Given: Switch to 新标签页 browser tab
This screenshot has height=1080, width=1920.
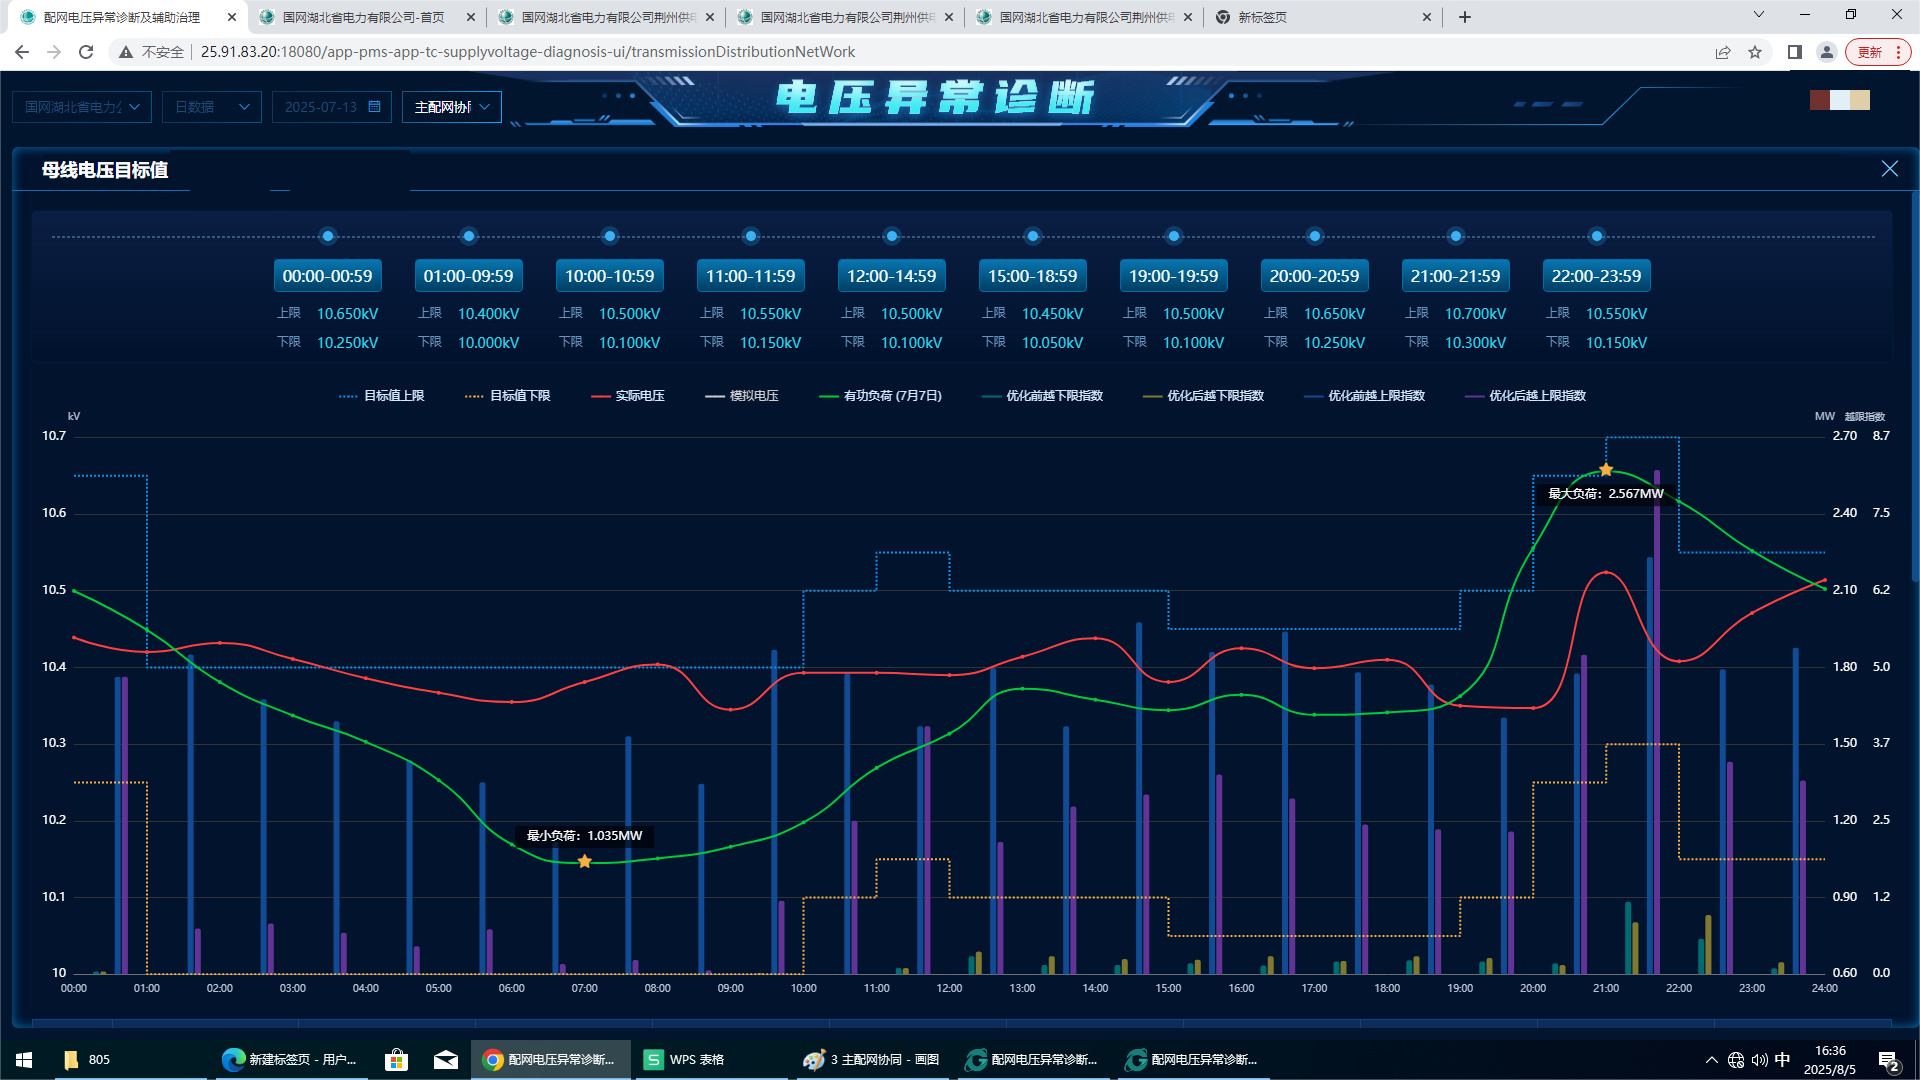Looking at the screenshot, I should [x=1262, y=17].
